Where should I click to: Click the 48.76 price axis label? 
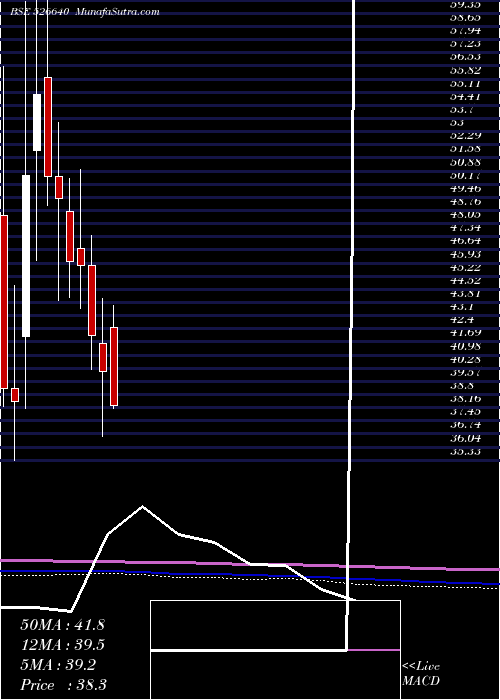(x=465, y=202)
